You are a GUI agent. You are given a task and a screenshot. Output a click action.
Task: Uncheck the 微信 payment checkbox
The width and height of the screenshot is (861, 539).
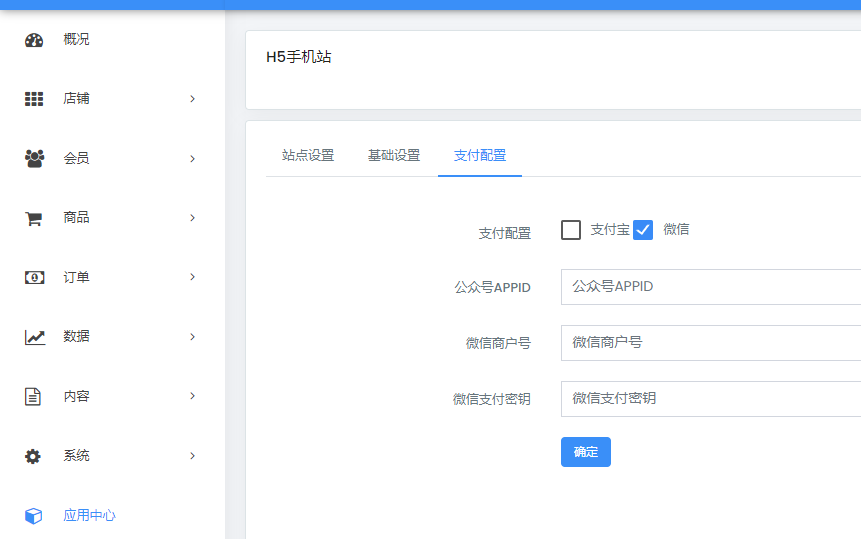click(x=643, y=230)
